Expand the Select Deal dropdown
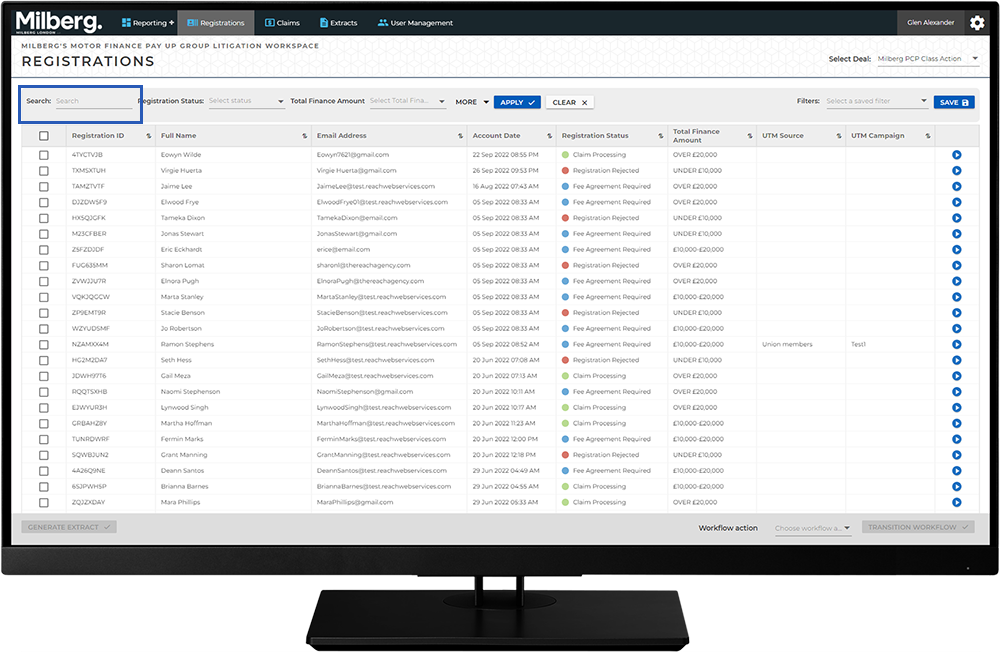Screen dimensions: 1000x652 pos(927,59)
